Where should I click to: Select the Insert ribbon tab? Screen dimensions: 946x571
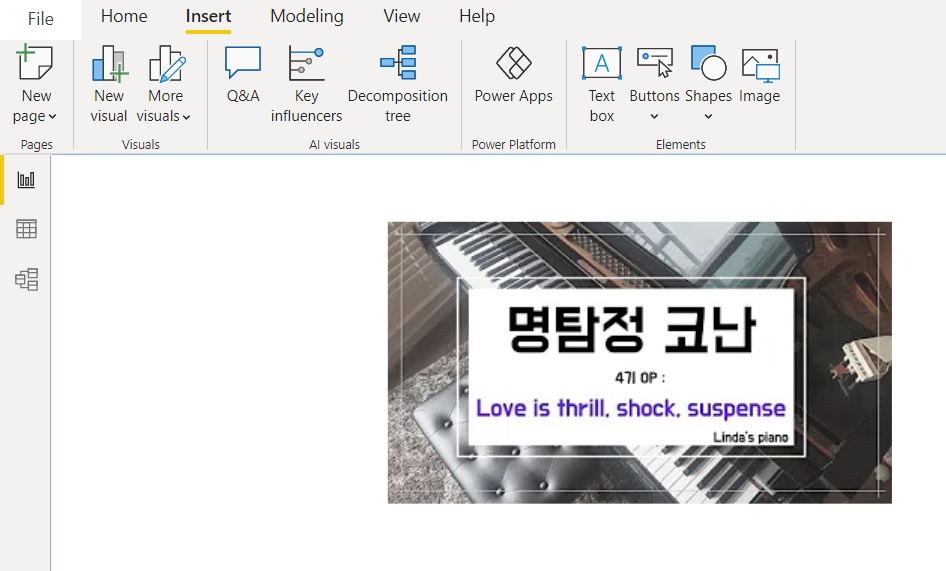(x=208, y=16)
